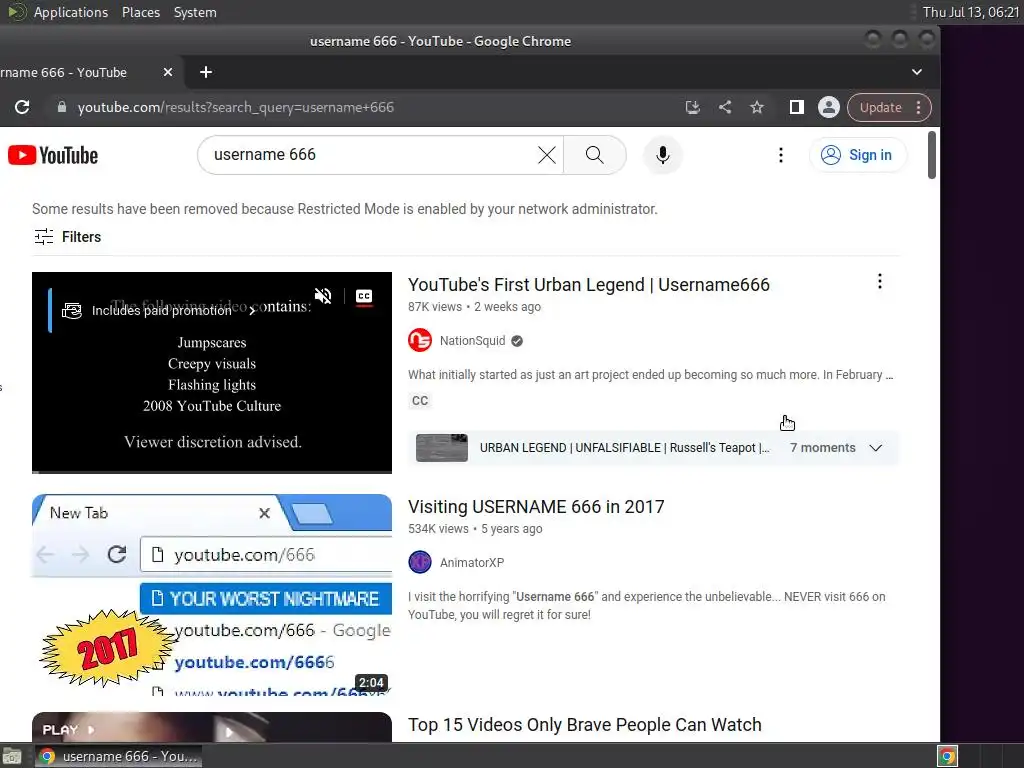Screen dimensions: 1024x768
Task: Click the Chrome taskbar entry 'username 666 - You...'
Action: click(118, 756)
